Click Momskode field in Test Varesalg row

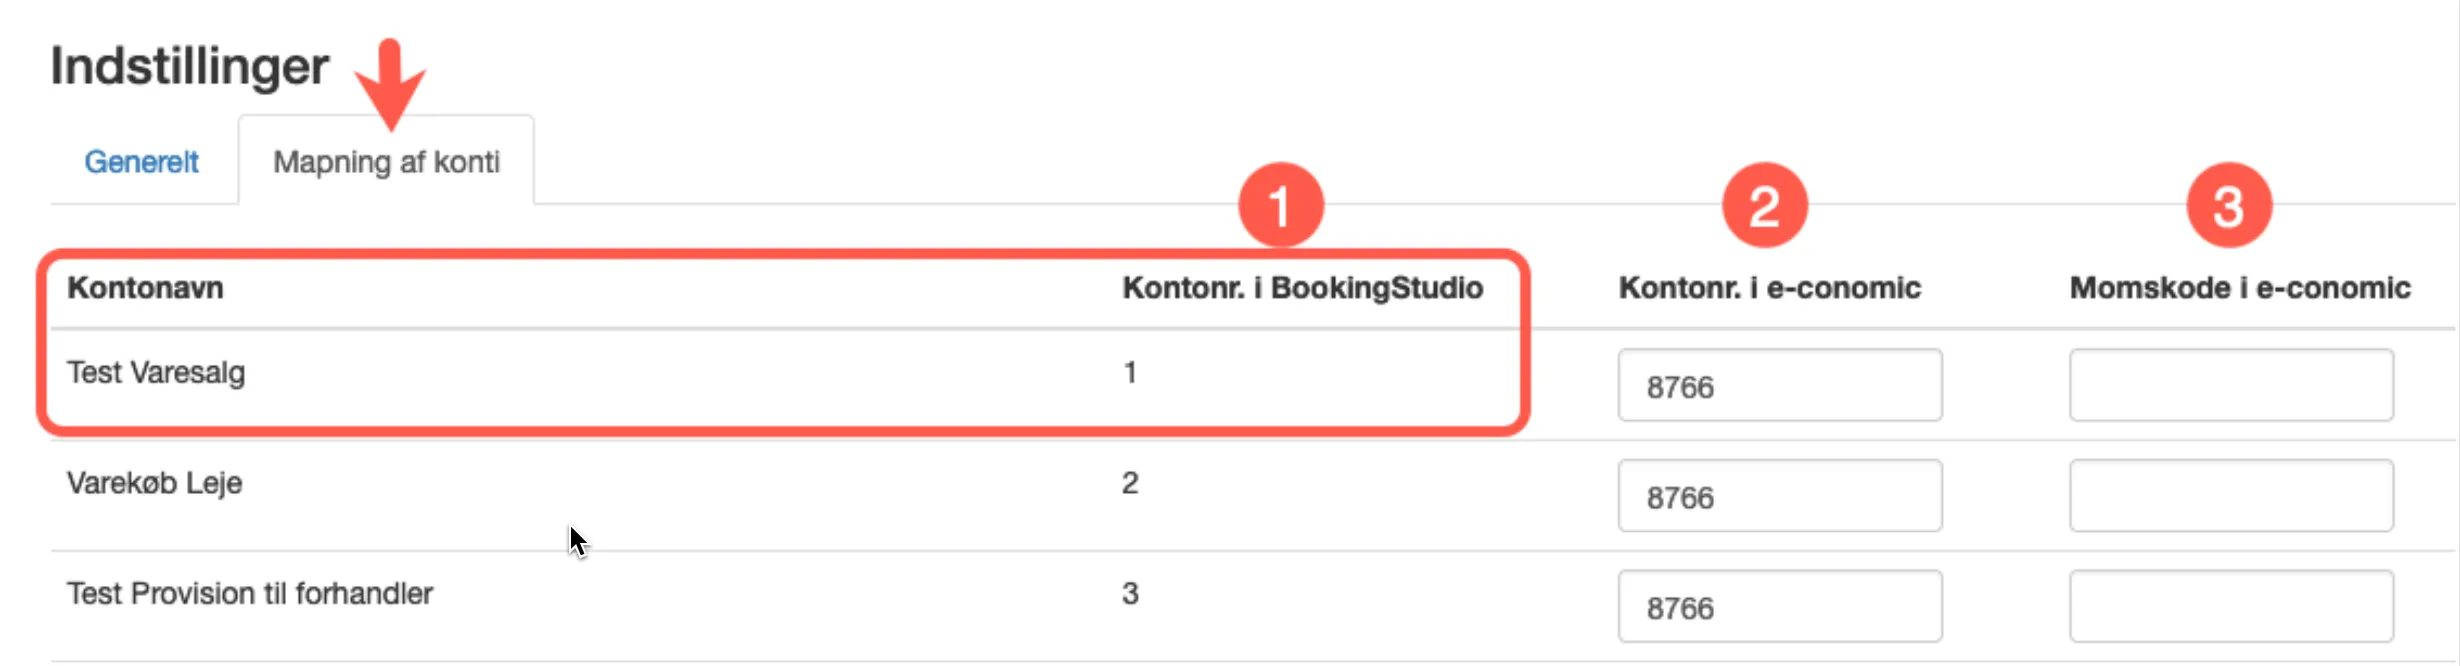2231,386
